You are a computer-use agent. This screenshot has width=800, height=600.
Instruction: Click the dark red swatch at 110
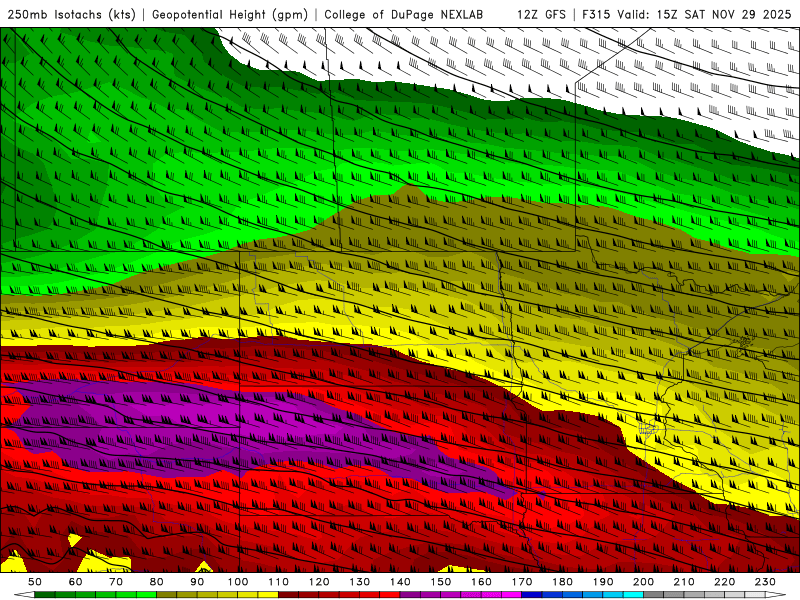tap(289, 595)
